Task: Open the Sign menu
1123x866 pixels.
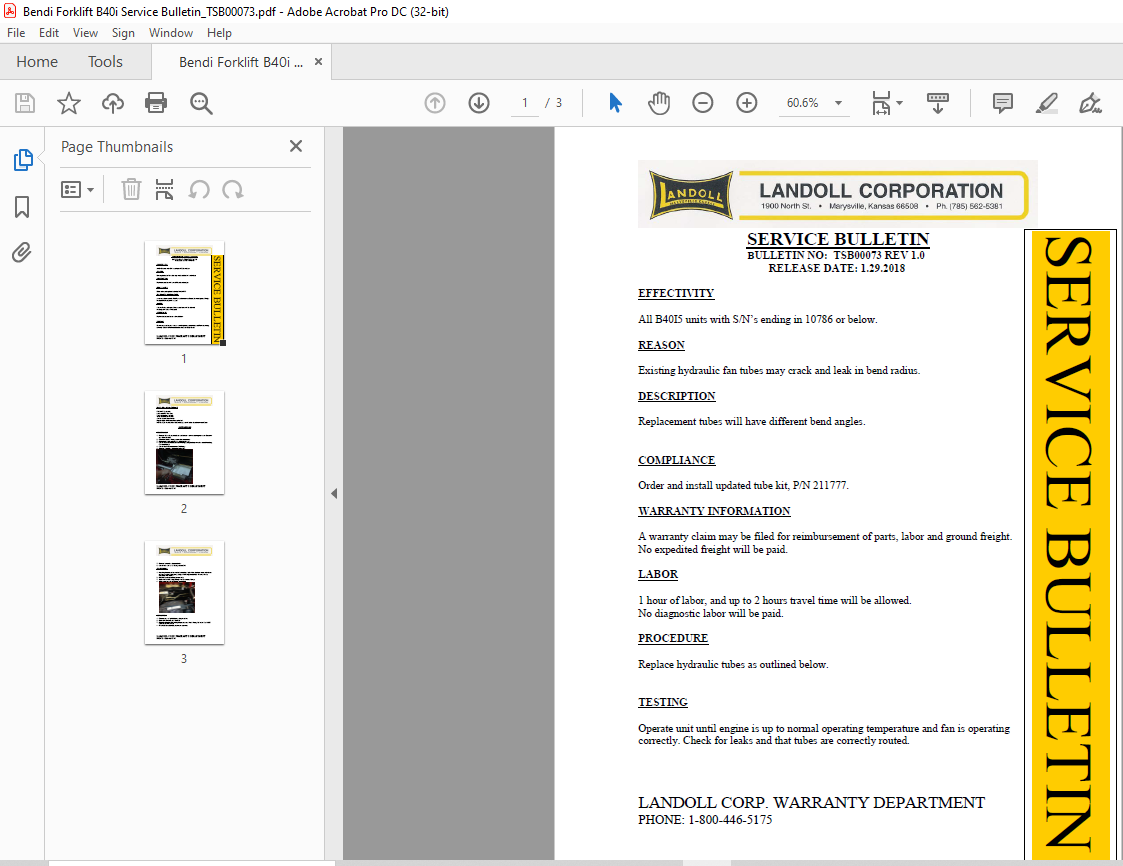Action: pyautogui.click(x=123, y=33)
